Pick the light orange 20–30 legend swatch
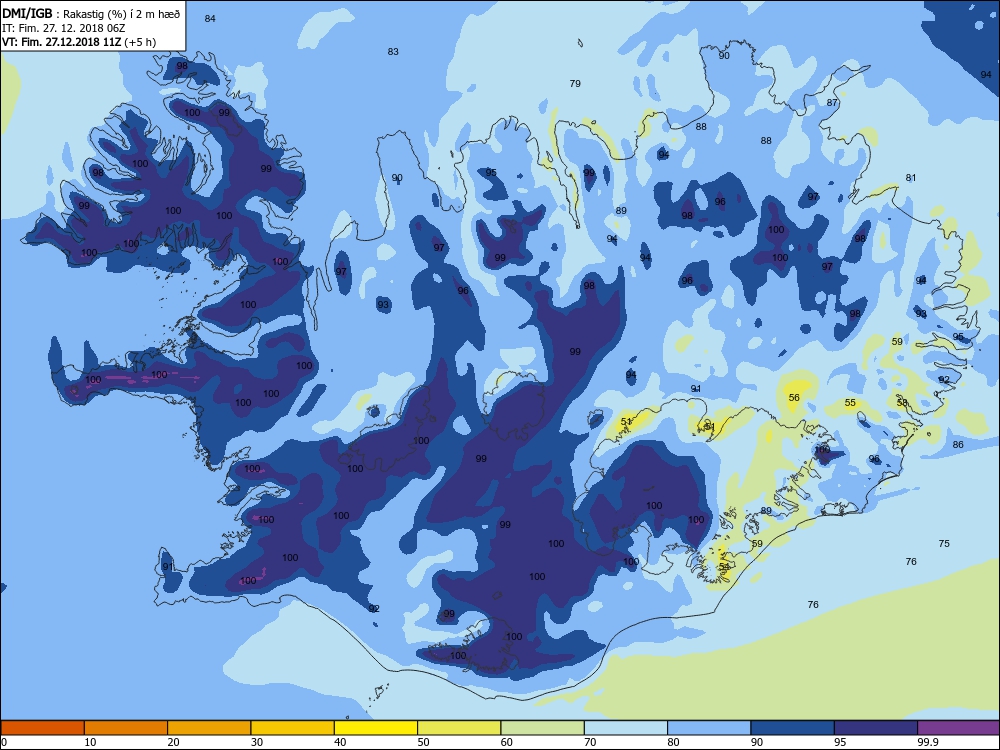This screenshot has height=750, width=1000. tap(209, 728)
